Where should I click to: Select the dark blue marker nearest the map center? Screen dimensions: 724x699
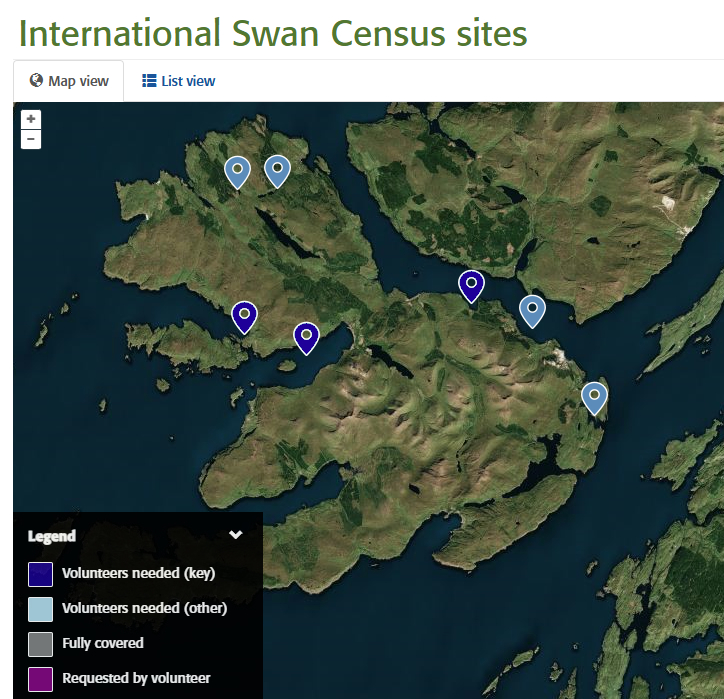(306, 337)
